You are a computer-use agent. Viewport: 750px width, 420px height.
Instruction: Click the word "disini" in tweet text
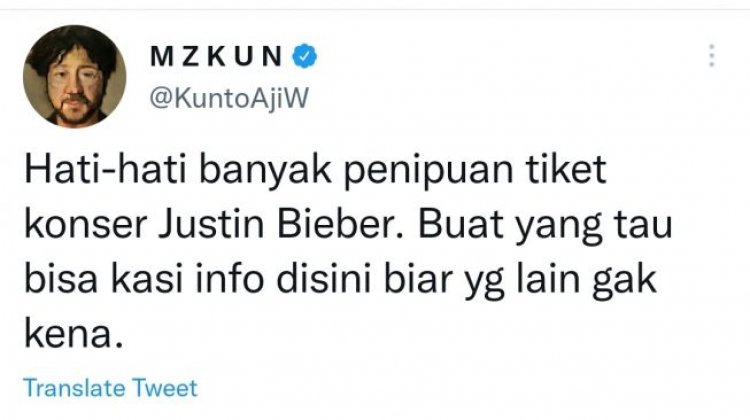coord(324,278)
